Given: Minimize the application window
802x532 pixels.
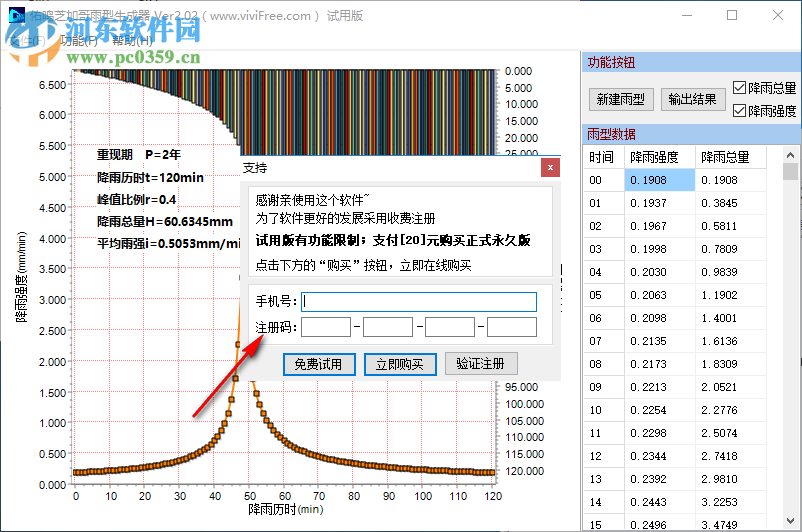Looking at the screenshot, I should pyautogui.click(x=687, y=15).
